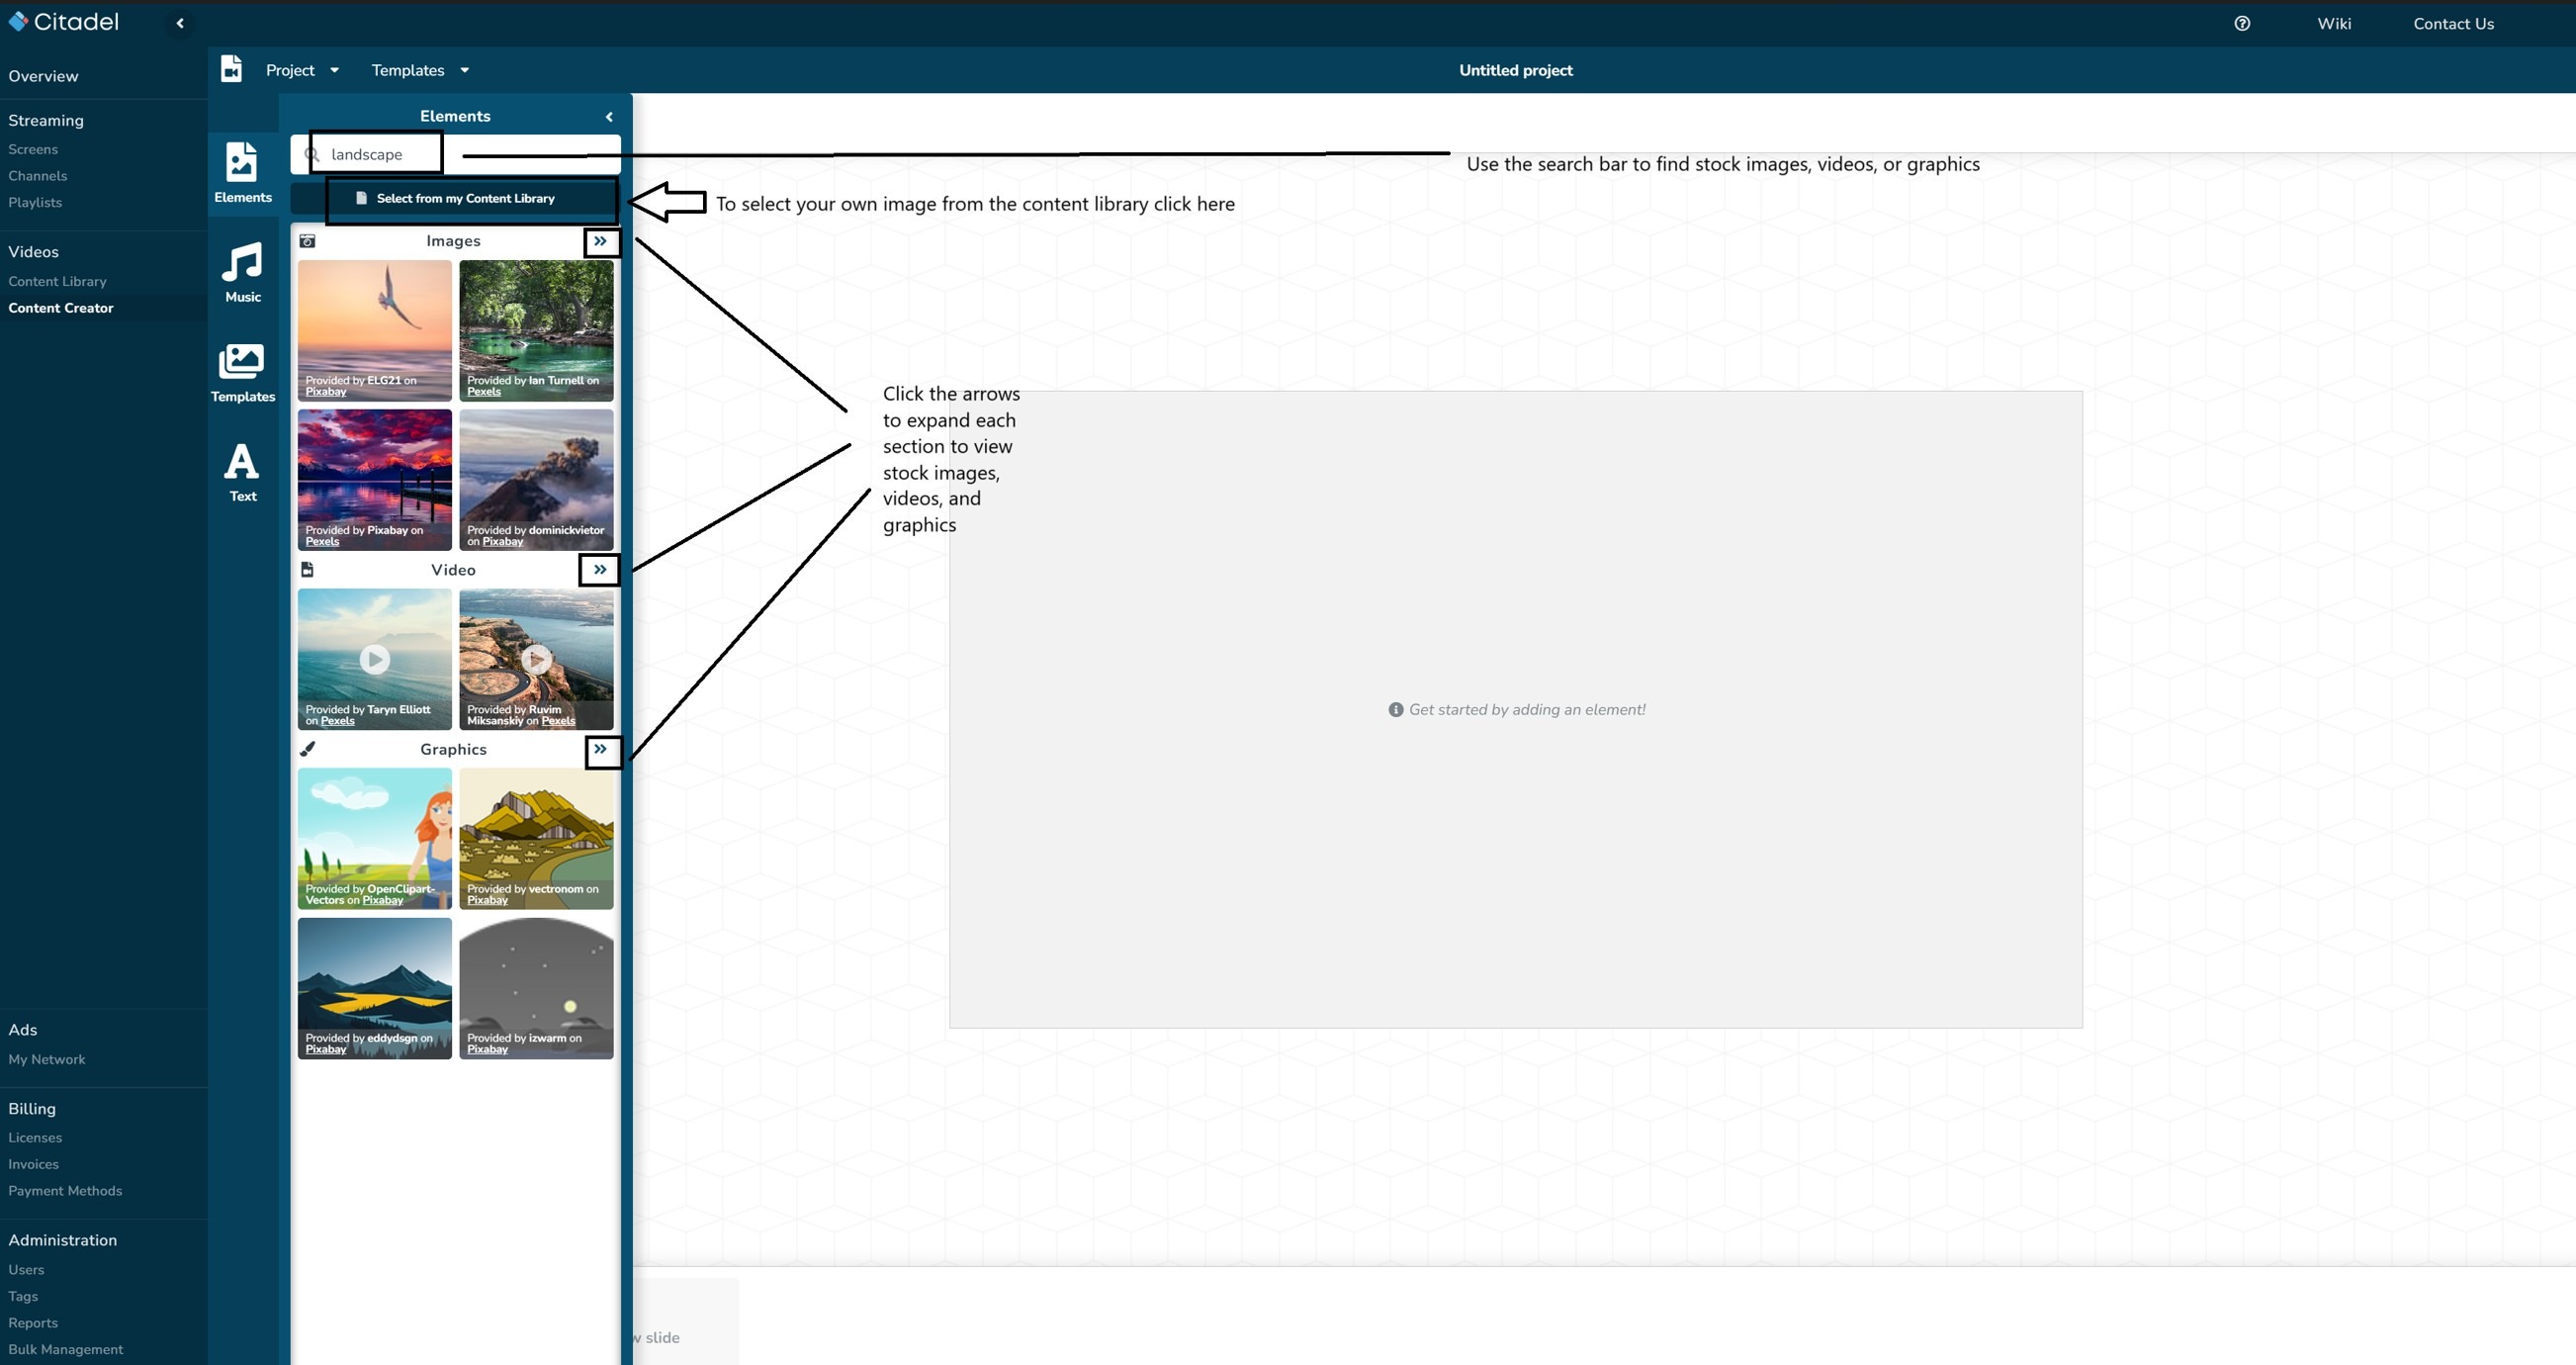2576x1365 pixels.
Task: Open Bulk Management
Action: click(66, 1349)
